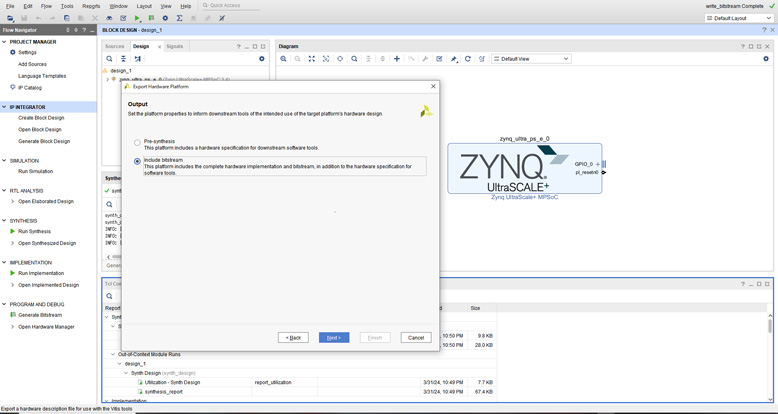The height and width of the screenshot is (414, 778).
Task: Select the Utilization - Synth Design report row
Action: click(299, 382)
